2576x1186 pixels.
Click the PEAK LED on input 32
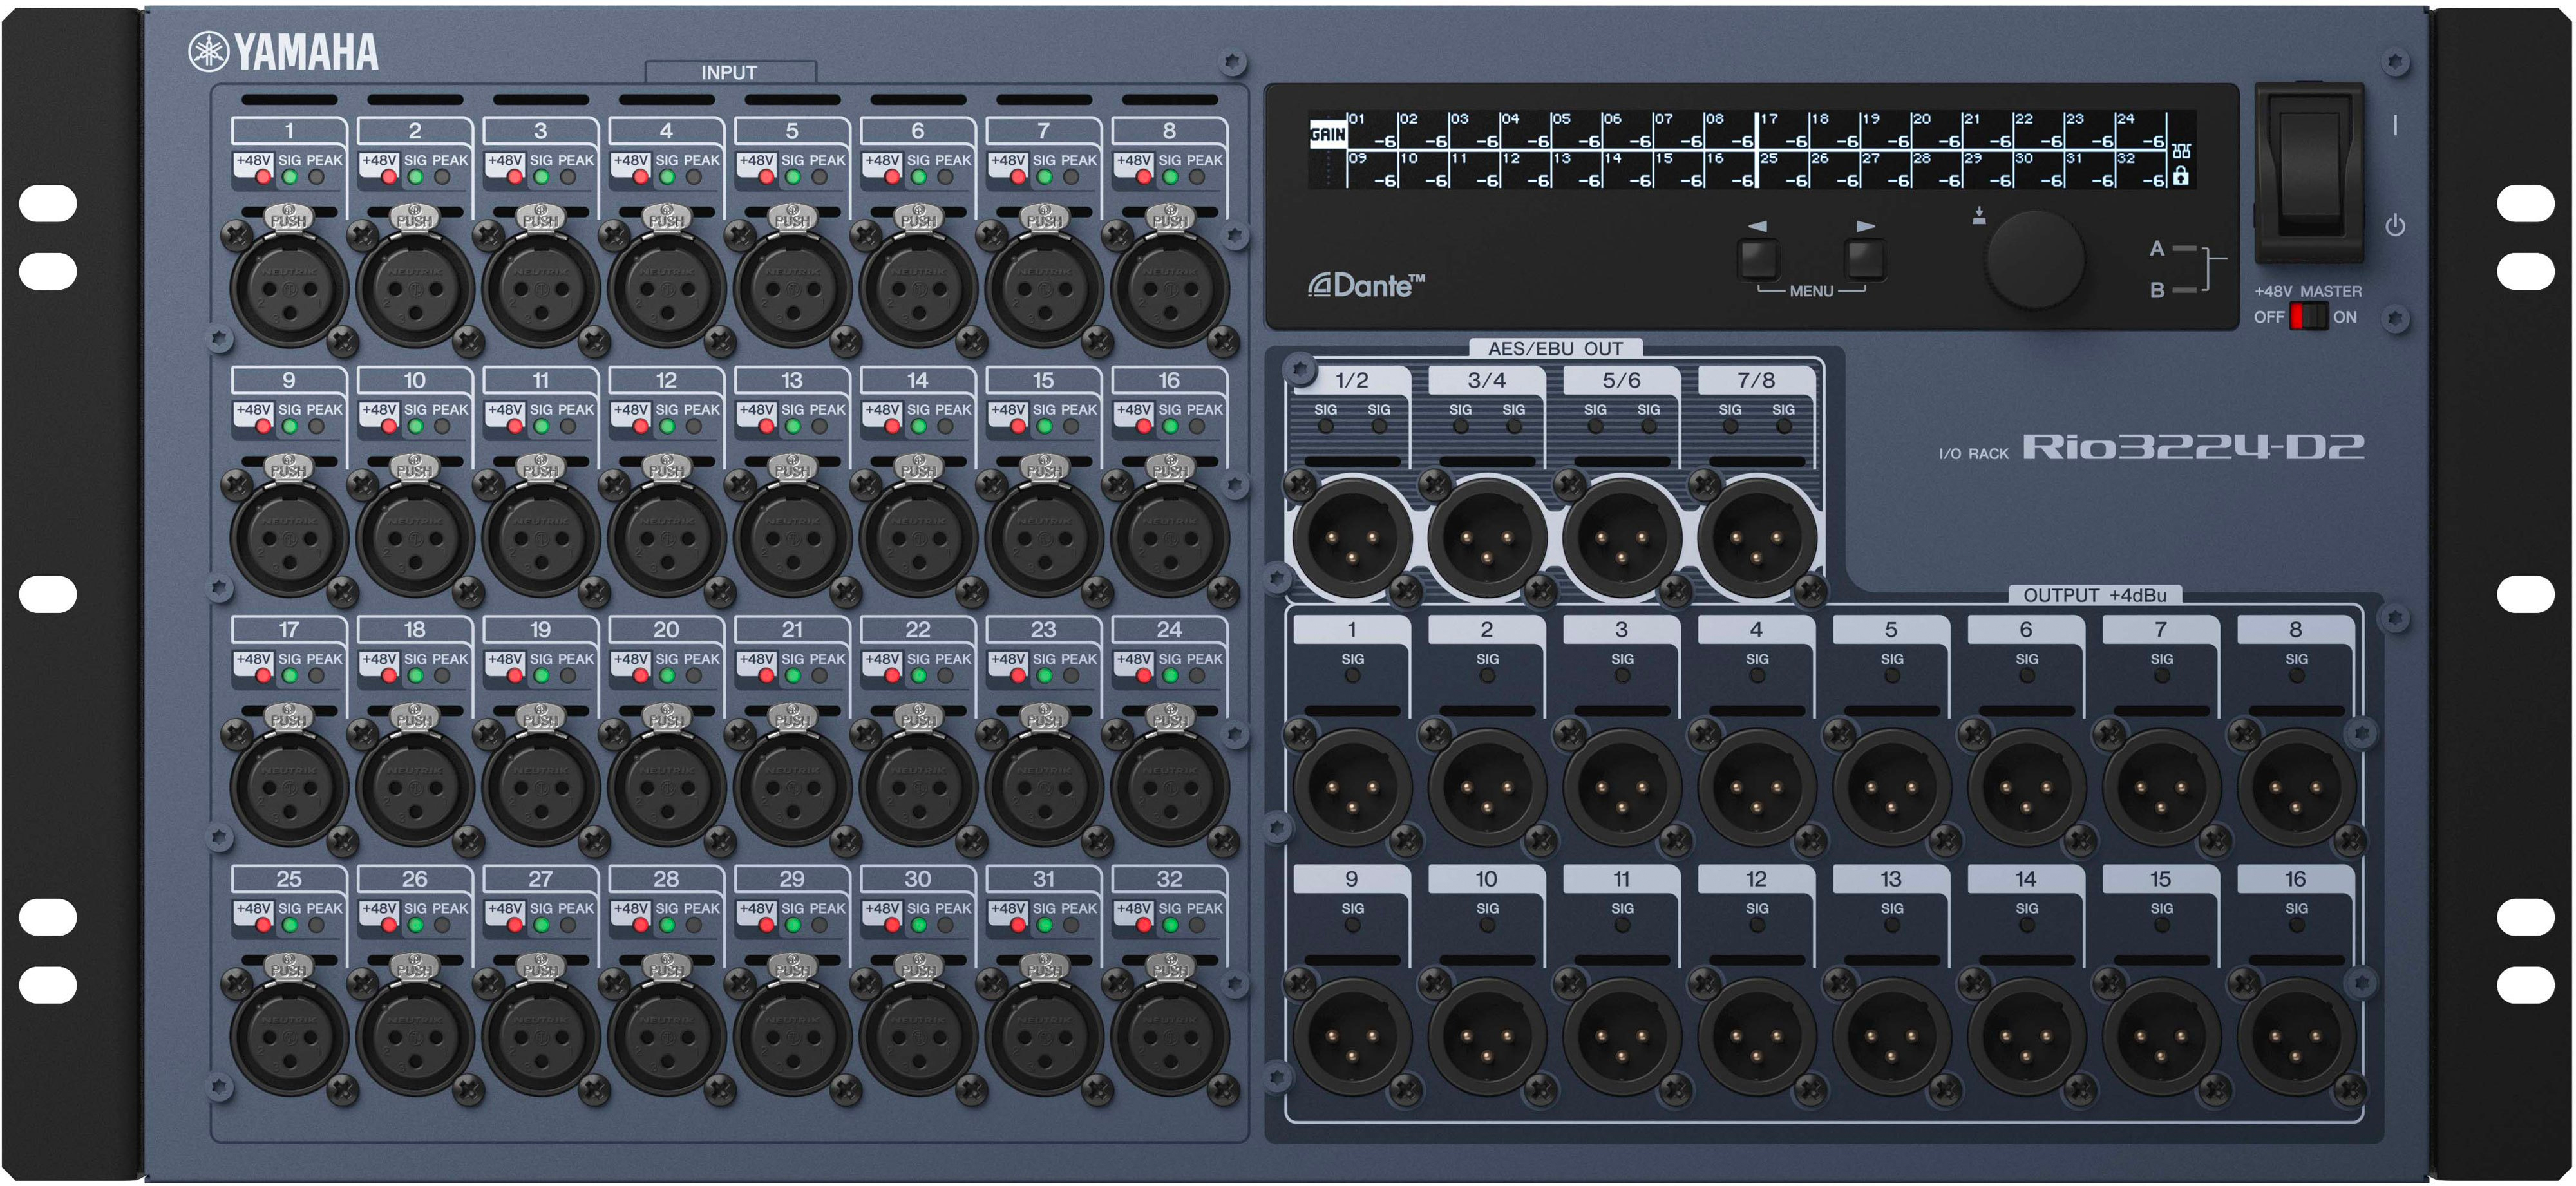coord(1197,926)
